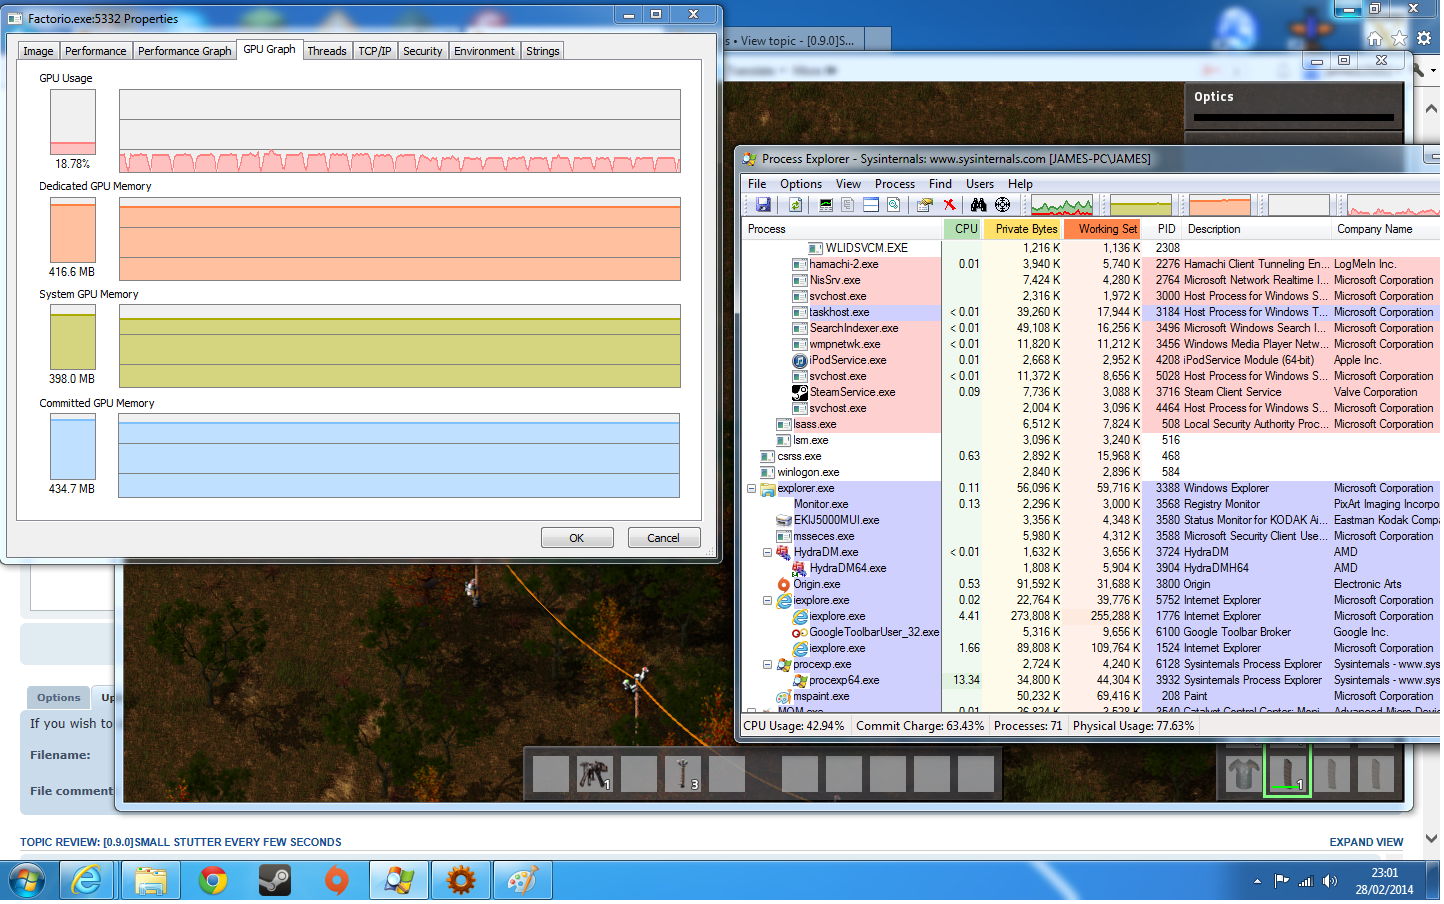Click the Properties toolbar icon in Process Explorer
The image size is (1444, 904).
[924, 205]
